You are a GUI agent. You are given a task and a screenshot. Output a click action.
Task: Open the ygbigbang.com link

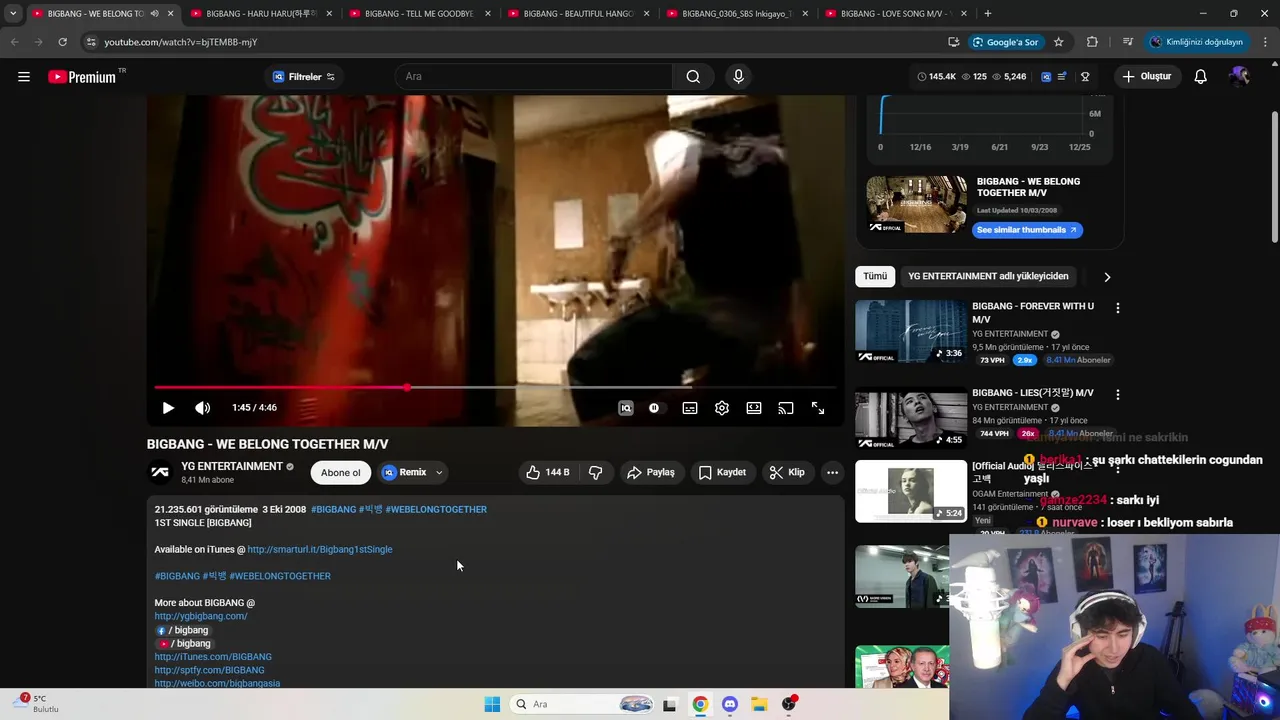[201, 616]
